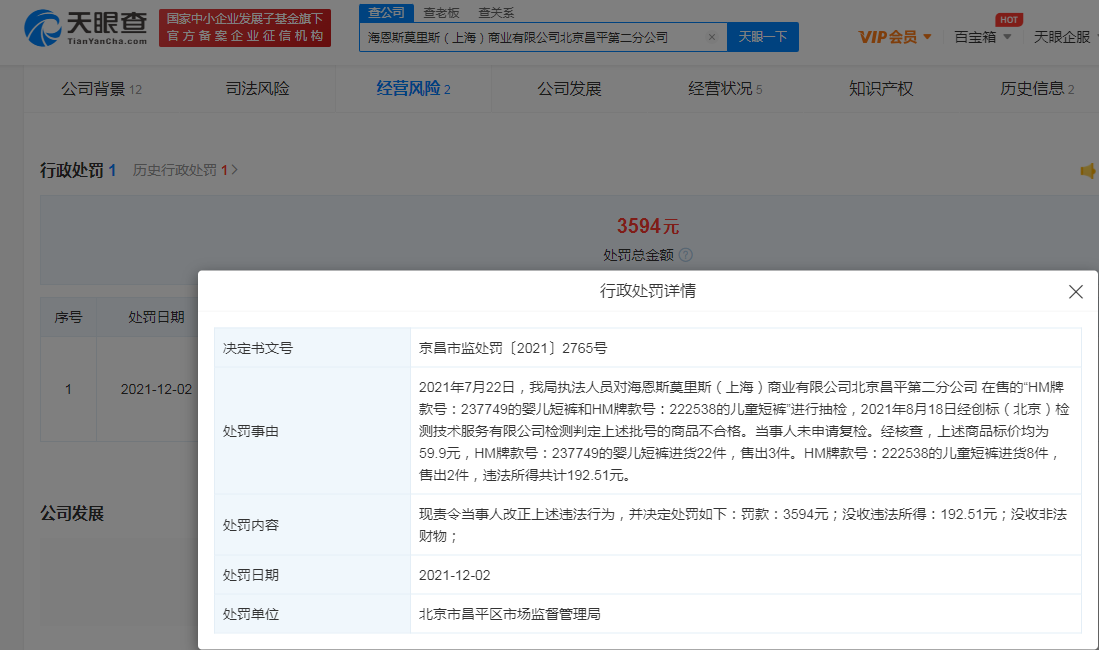Close the 行政处罚详情 dialog
This screenshot has height=650, width=1099.
[1076, 292]
